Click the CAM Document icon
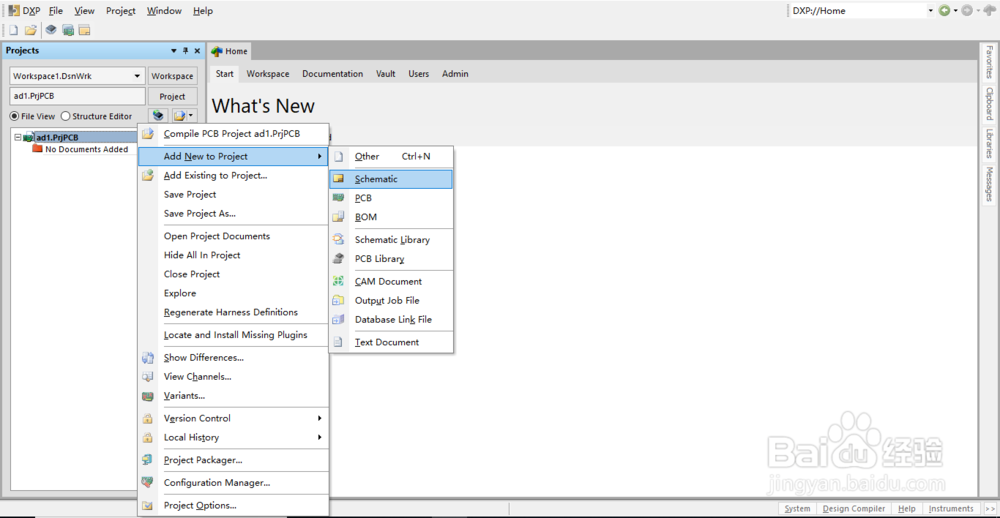 coord(339,281)
